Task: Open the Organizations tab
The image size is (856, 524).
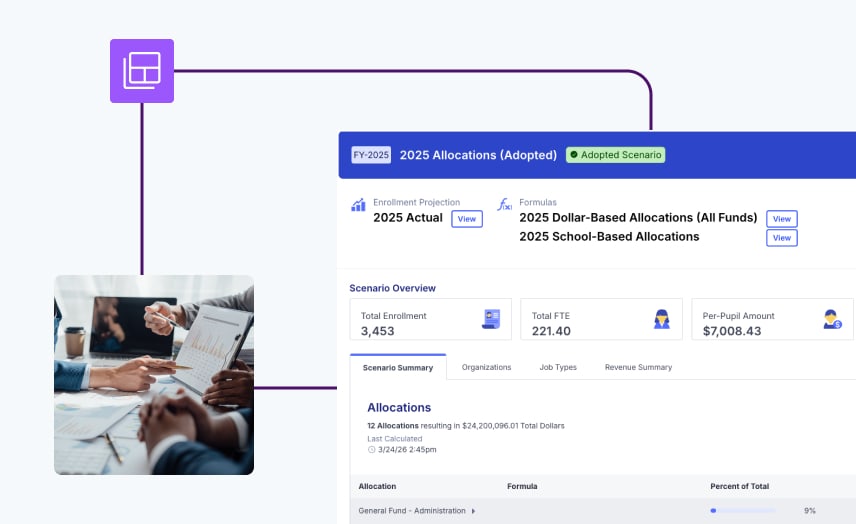Action: point(486,367)
